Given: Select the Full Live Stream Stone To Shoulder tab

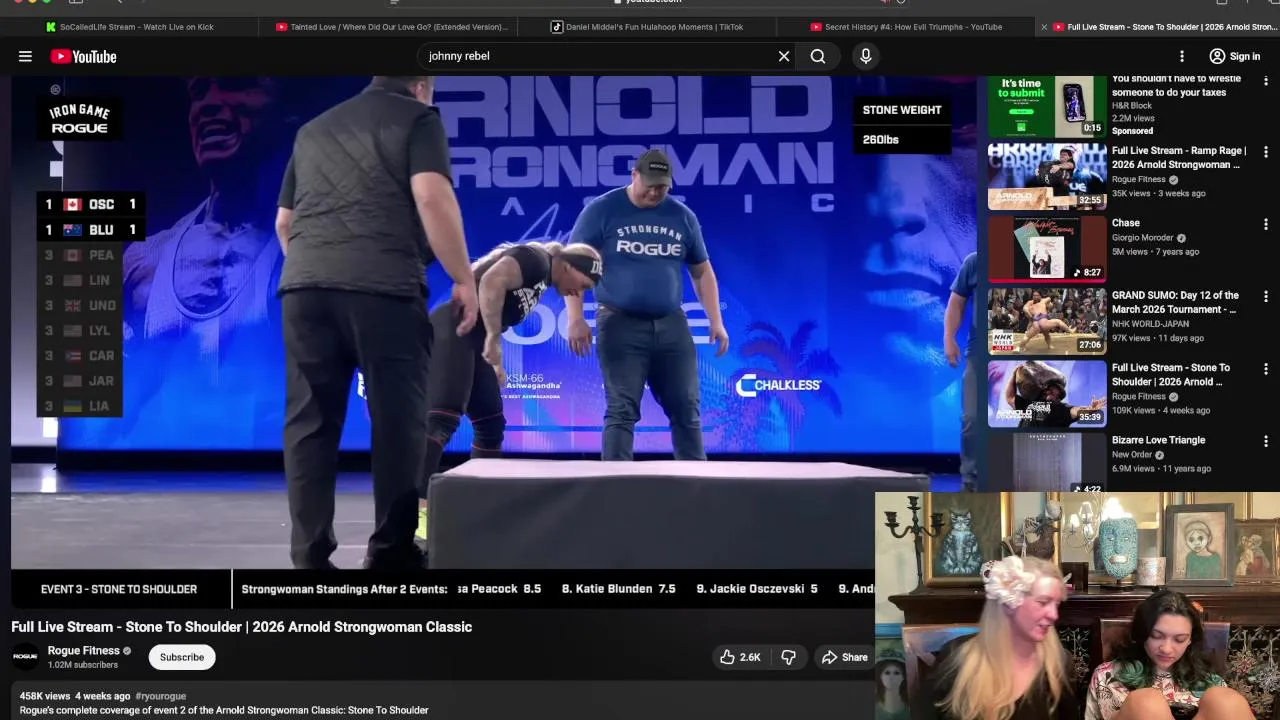Looking at the screenshot, I should [x=1166, y=27].
